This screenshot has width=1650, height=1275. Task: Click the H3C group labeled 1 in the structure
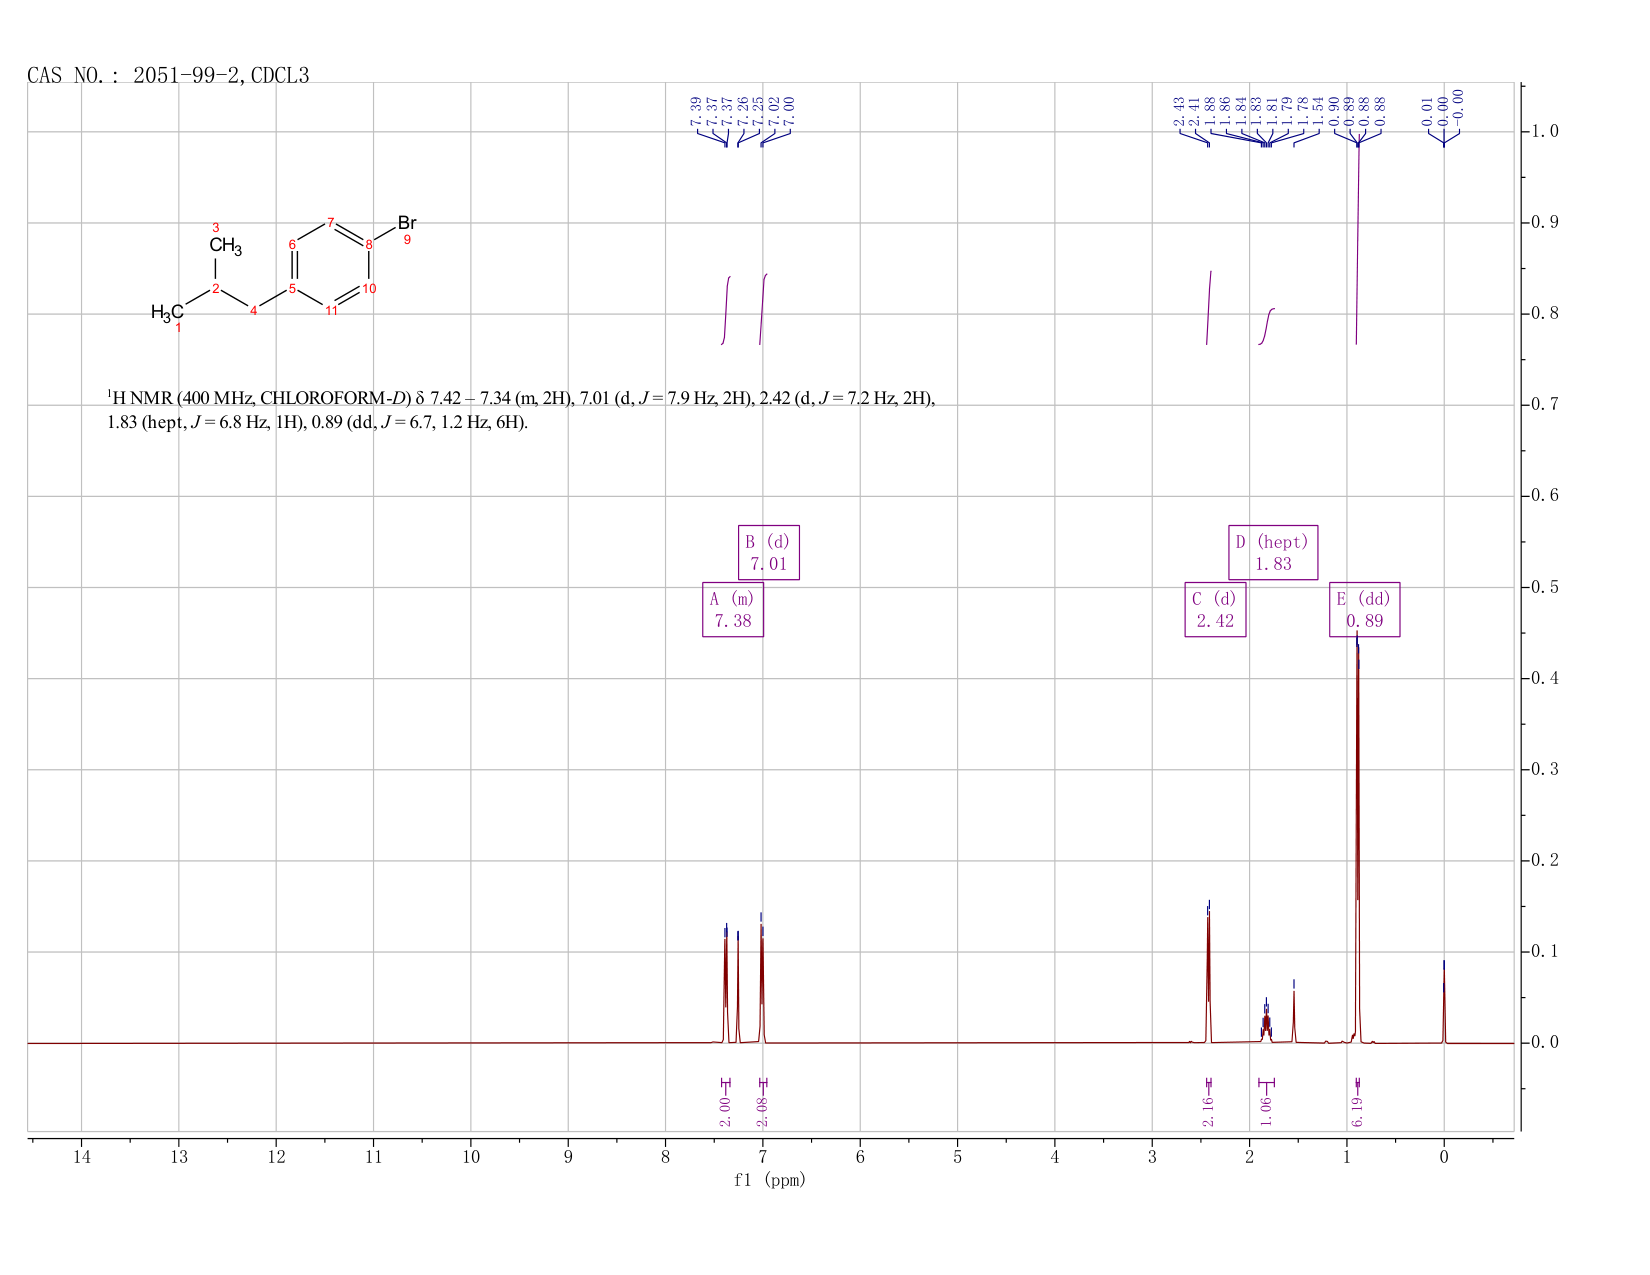[167, 313]
